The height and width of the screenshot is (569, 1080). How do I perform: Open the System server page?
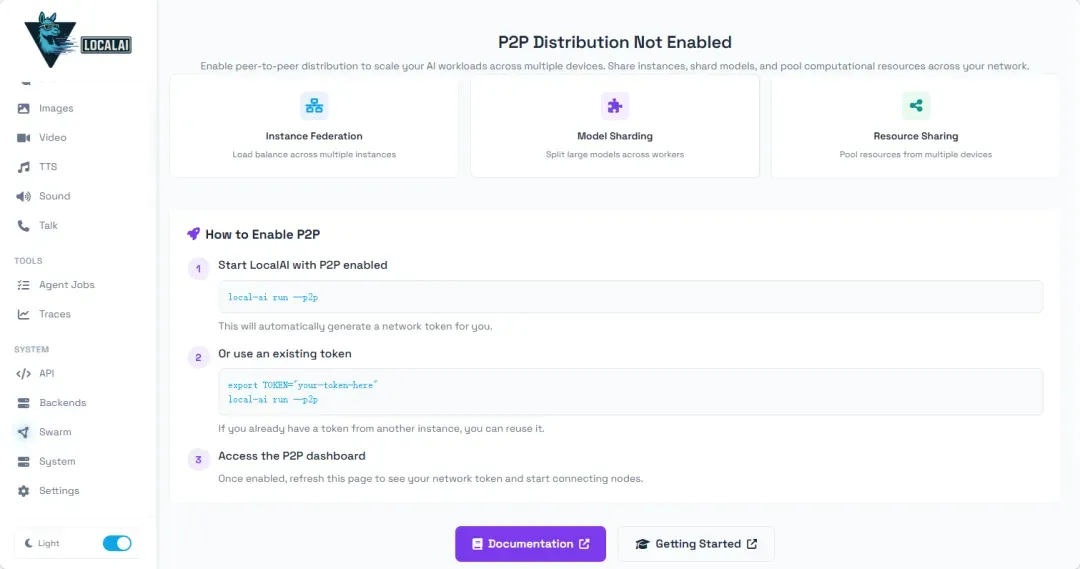pyautogui.click(x=57, y=461)
